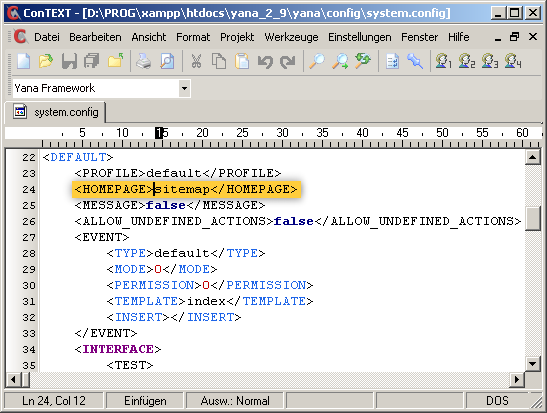Click the vertical scrollbar down arrow

[532, 364]
